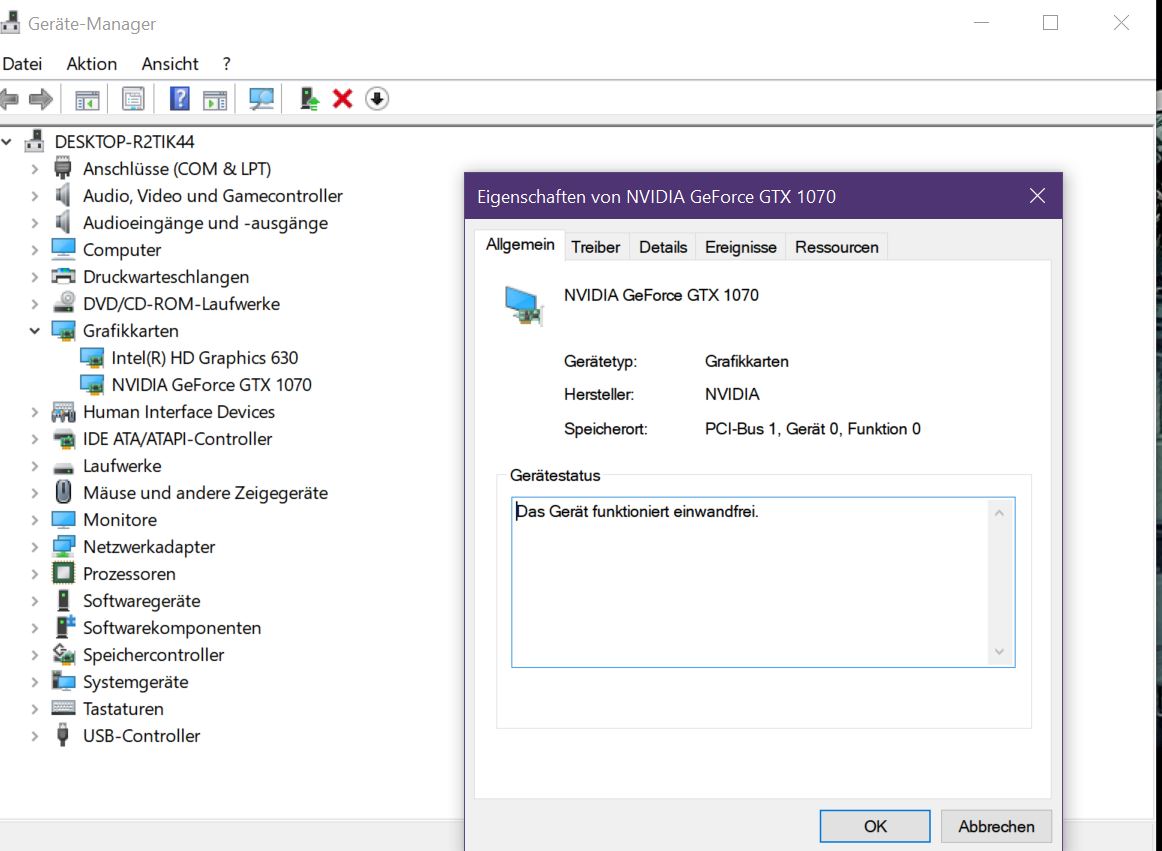Click the red X uninstall device icon

coord(342,99)
